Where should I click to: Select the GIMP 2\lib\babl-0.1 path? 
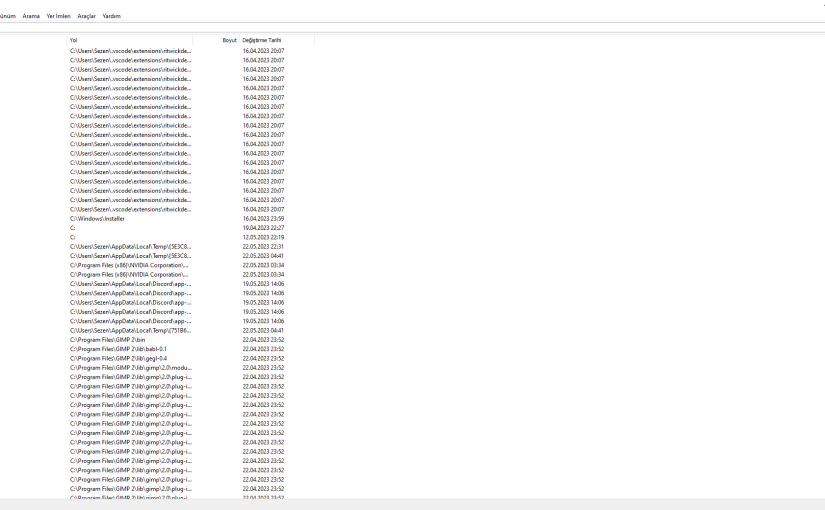click(118, 349)
